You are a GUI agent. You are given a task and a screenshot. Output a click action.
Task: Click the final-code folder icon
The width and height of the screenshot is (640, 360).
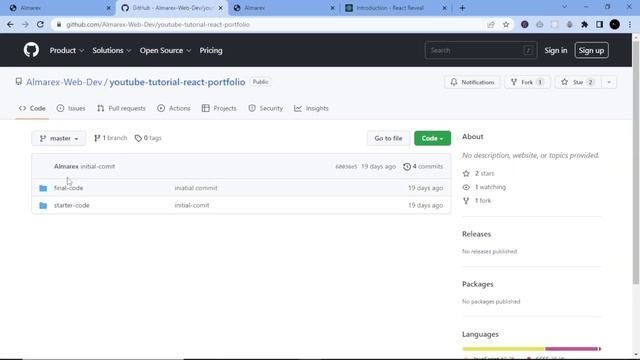(x=43, y=188)
